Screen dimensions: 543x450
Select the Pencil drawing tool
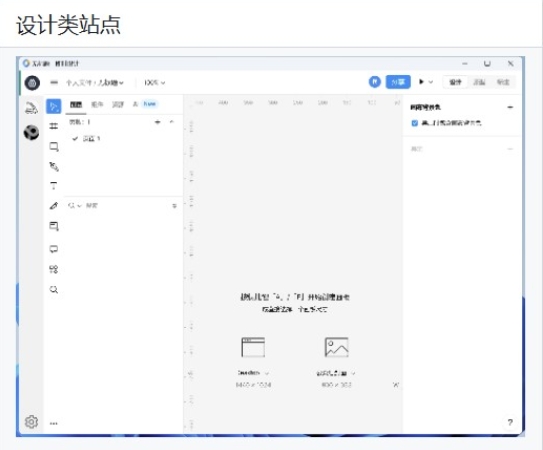pyautogui.click(x=54, y=206)
